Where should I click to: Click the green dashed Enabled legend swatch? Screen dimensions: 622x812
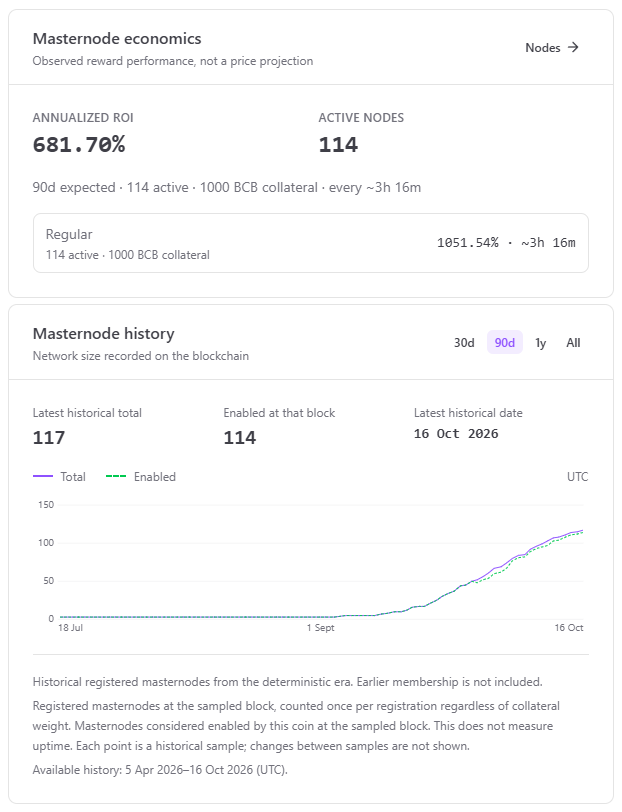click(x=116, y=476)
